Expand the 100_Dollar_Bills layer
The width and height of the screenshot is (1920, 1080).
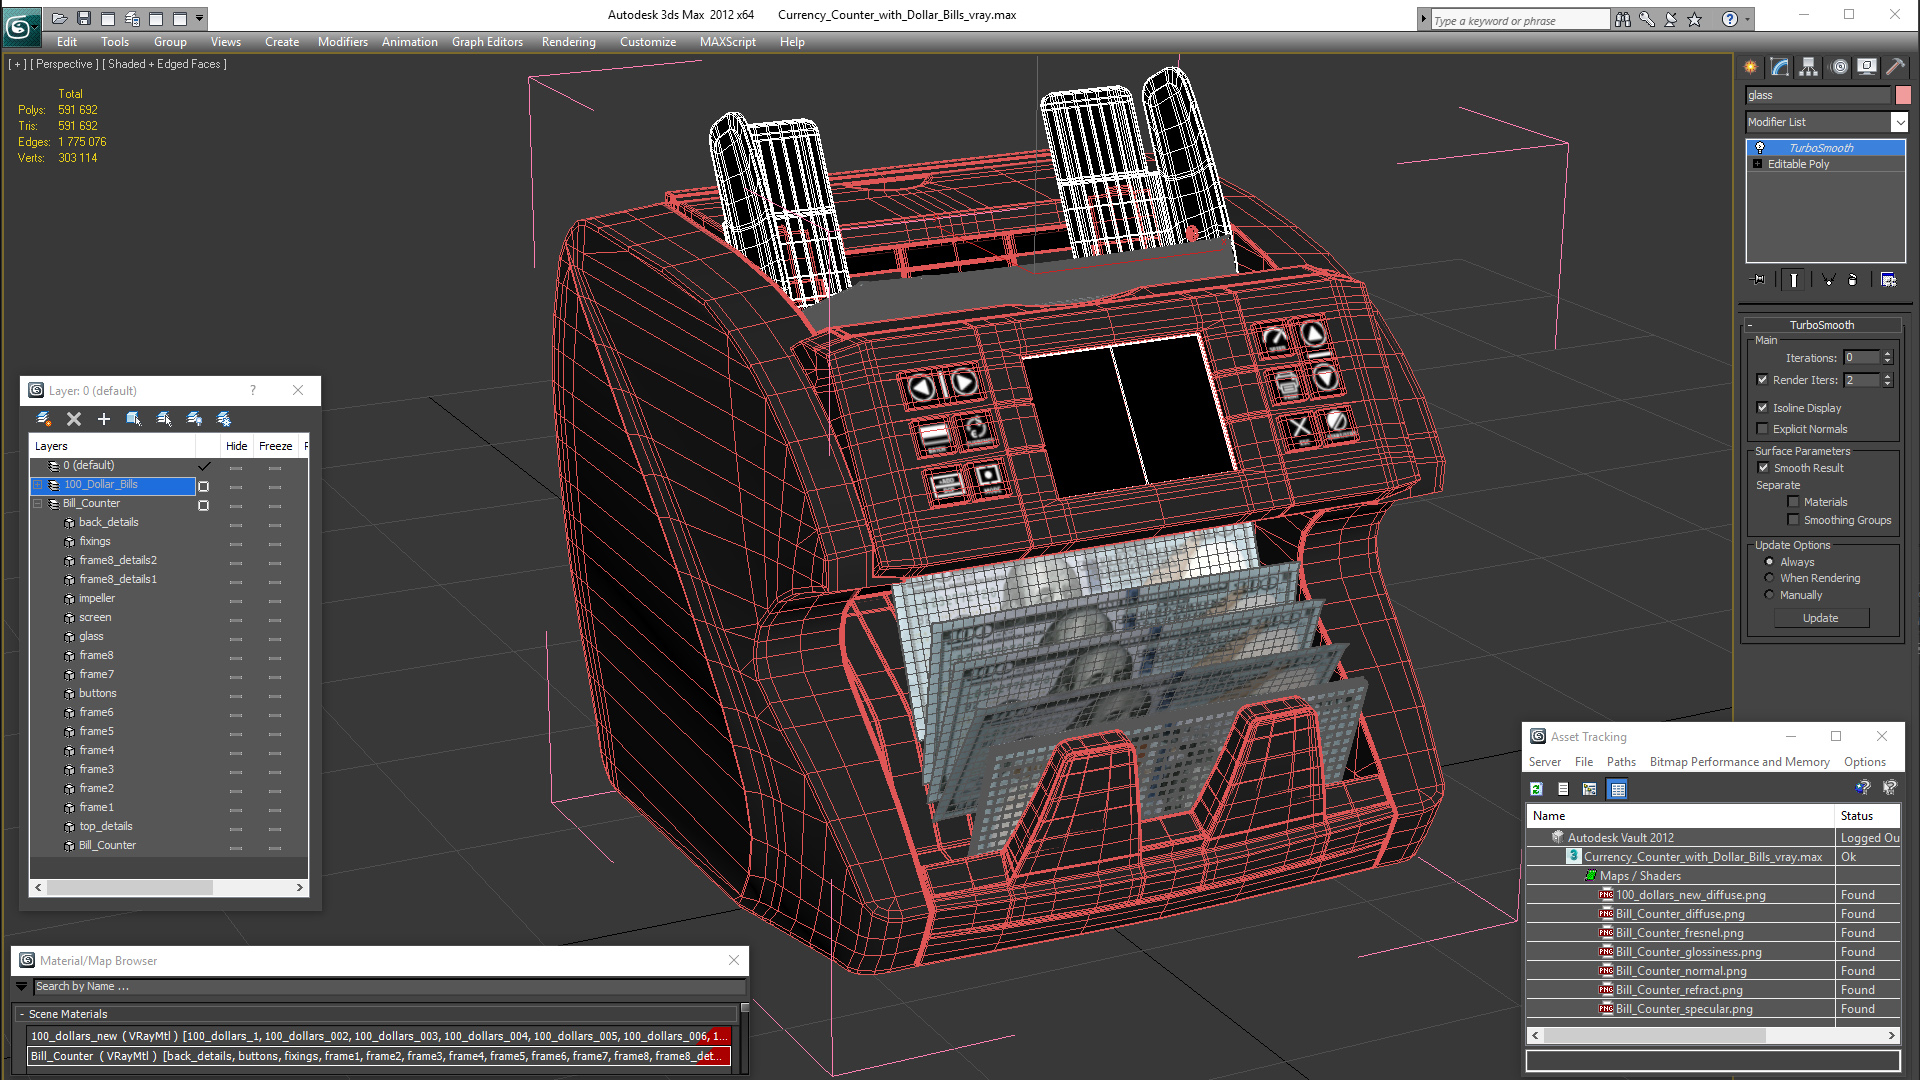pyautogui.click(x=38, y=485)
